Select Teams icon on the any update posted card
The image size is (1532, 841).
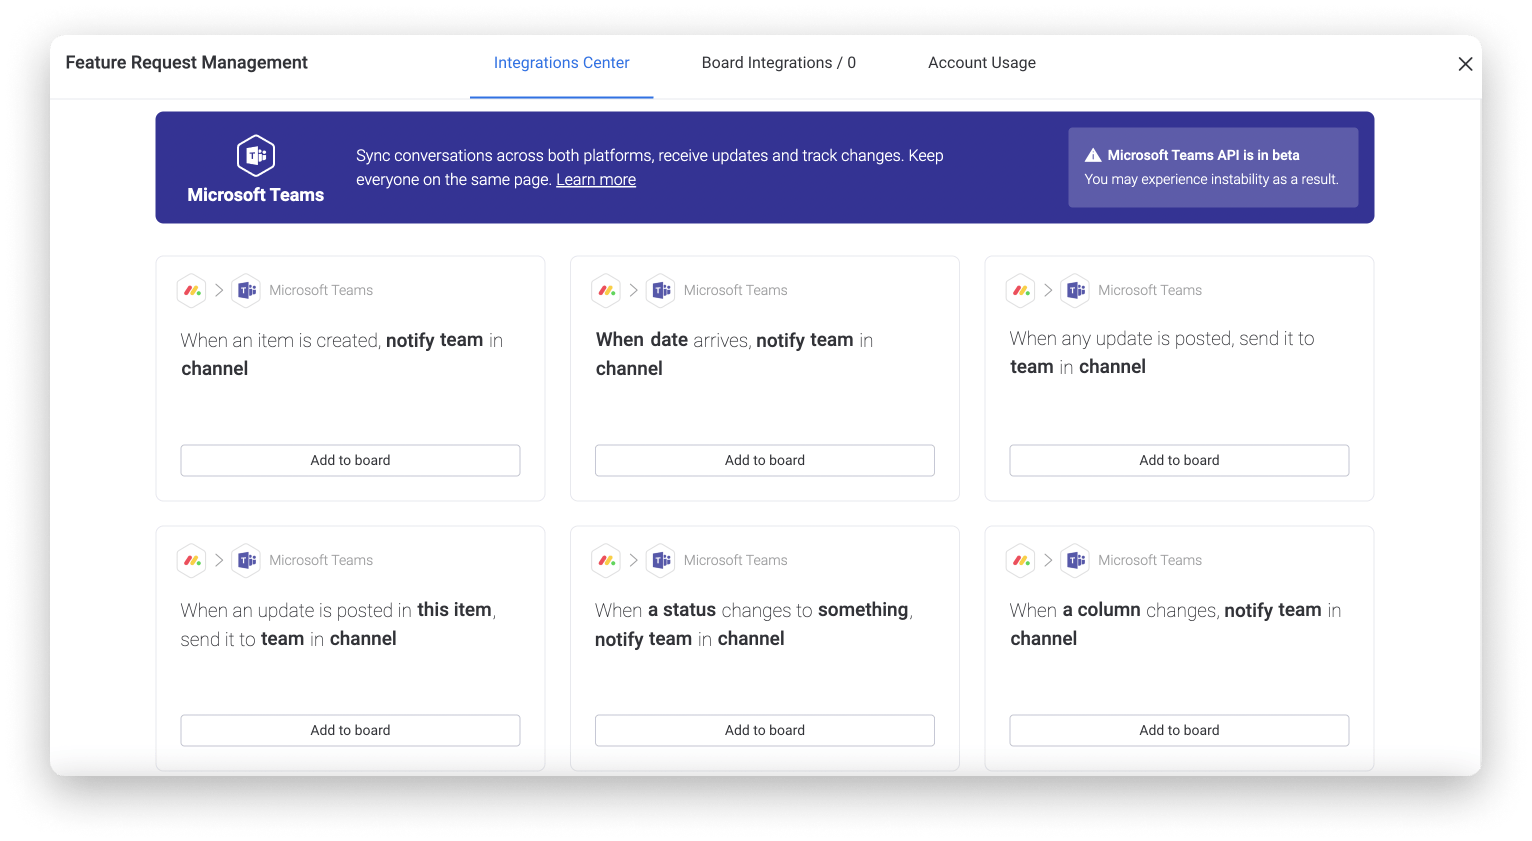coord(1075,290)
